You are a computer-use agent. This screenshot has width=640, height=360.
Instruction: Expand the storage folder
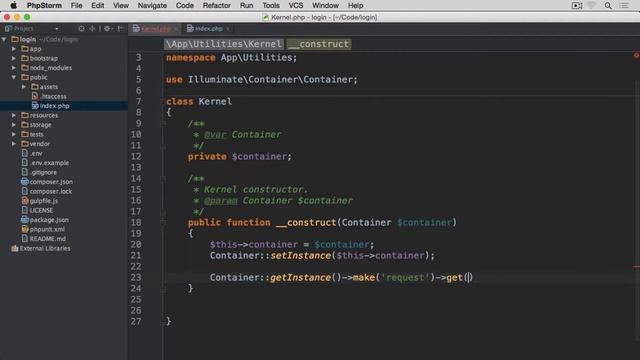(x=14, y=124)
